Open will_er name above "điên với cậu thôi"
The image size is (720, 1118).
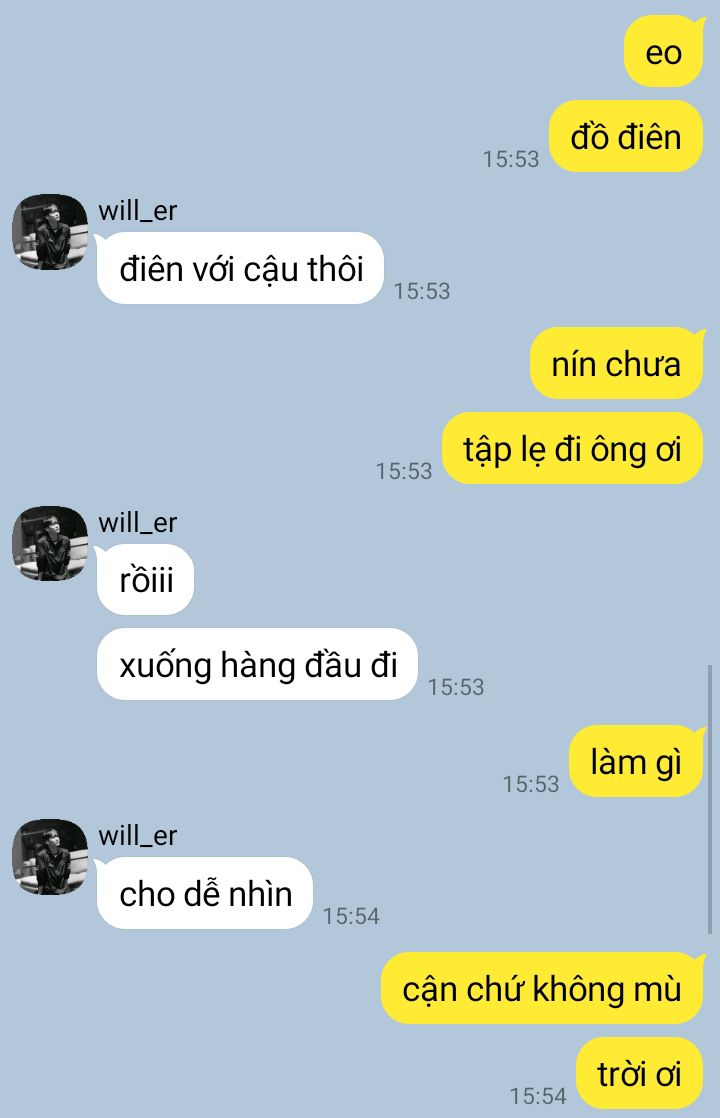[x=138, y=210]
